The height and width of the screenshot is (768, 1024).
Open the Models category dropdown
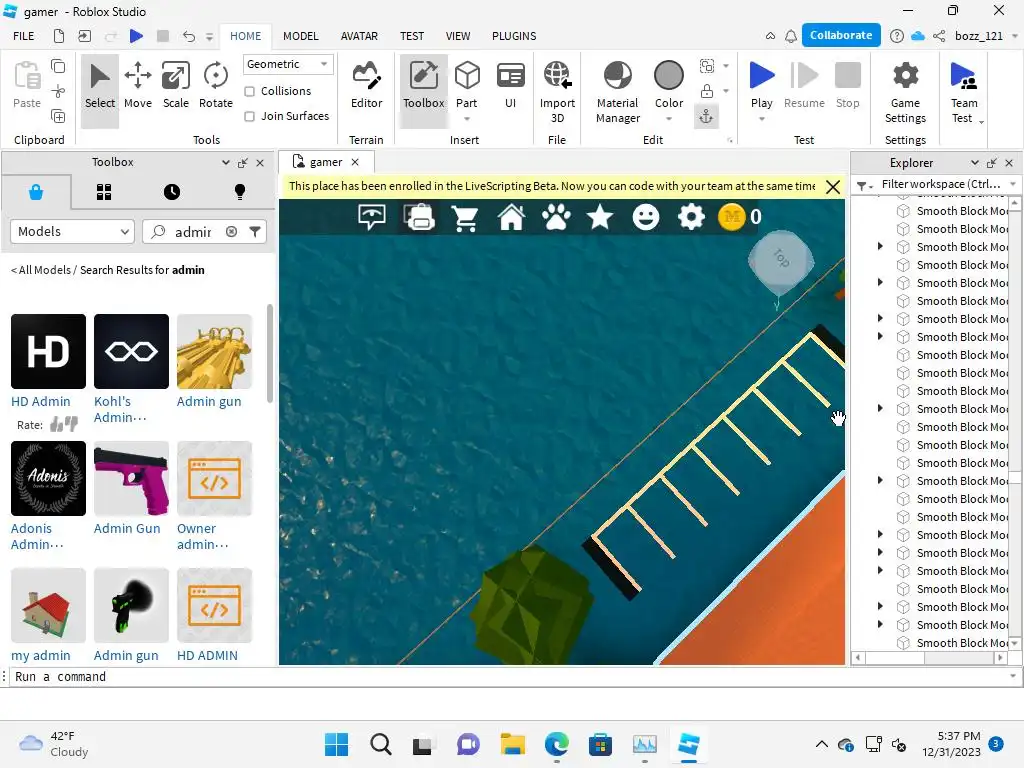click(x=72, y=231)
